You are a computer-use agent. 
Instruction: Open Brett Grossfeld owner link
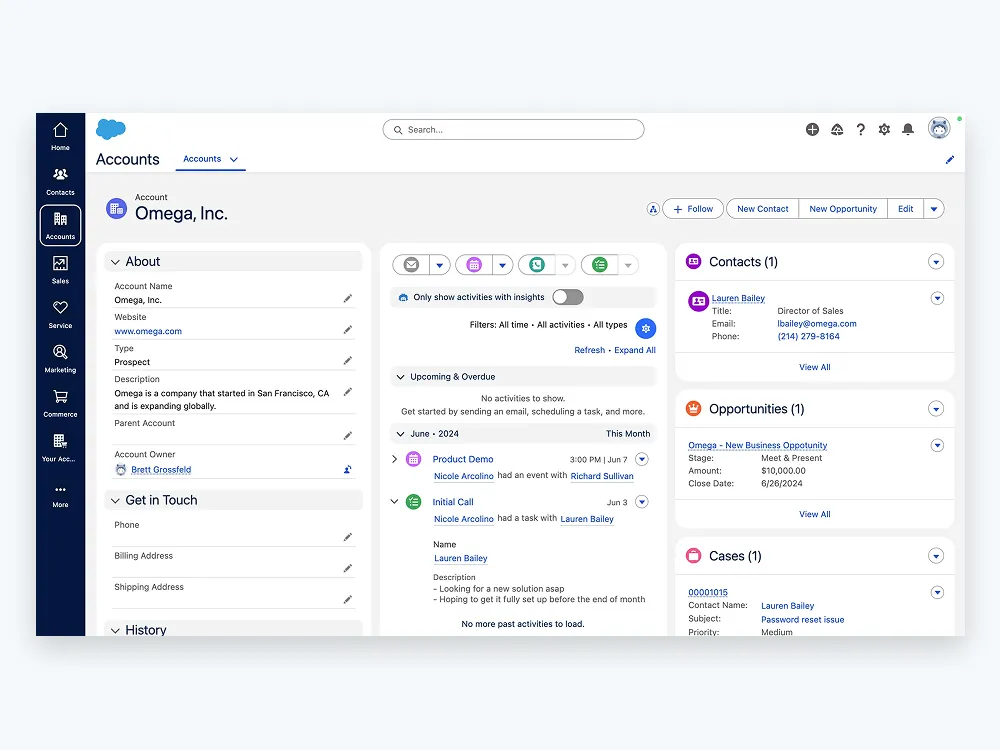[161, 470]
